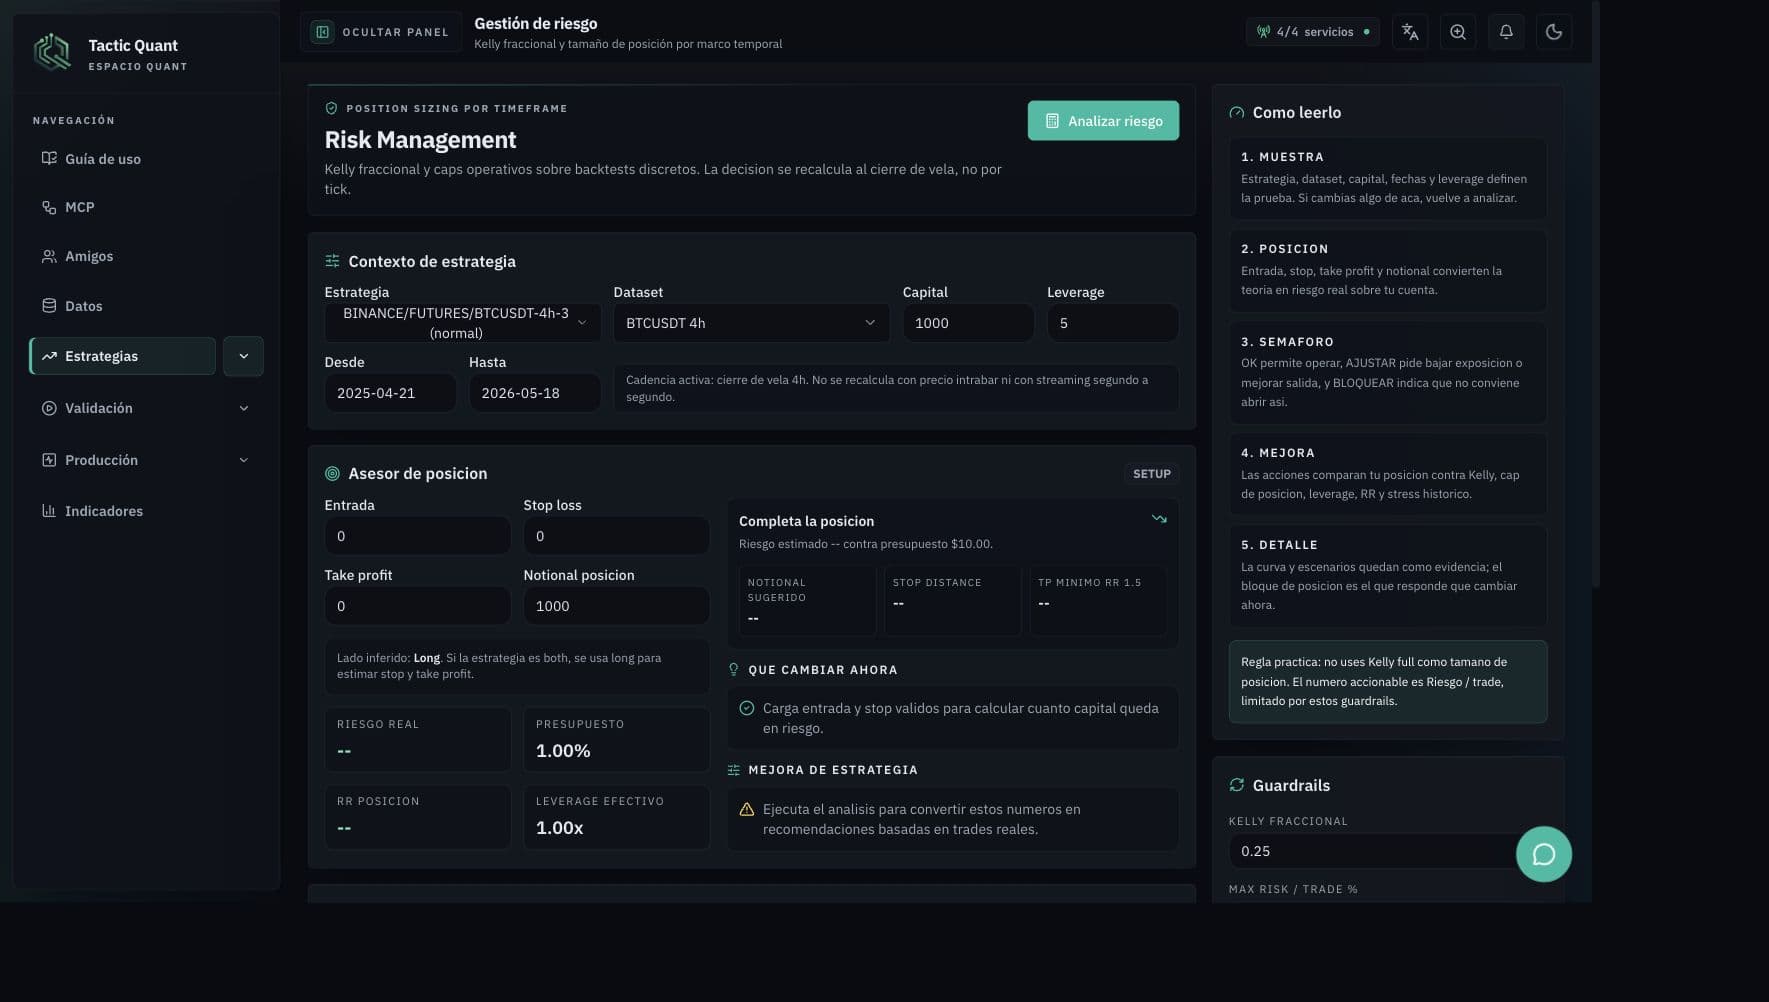This screenshot has height=1002, width=1769.
Task: Click the check-circle icon beside Carga entrada text
Action: tap(746, 708)
